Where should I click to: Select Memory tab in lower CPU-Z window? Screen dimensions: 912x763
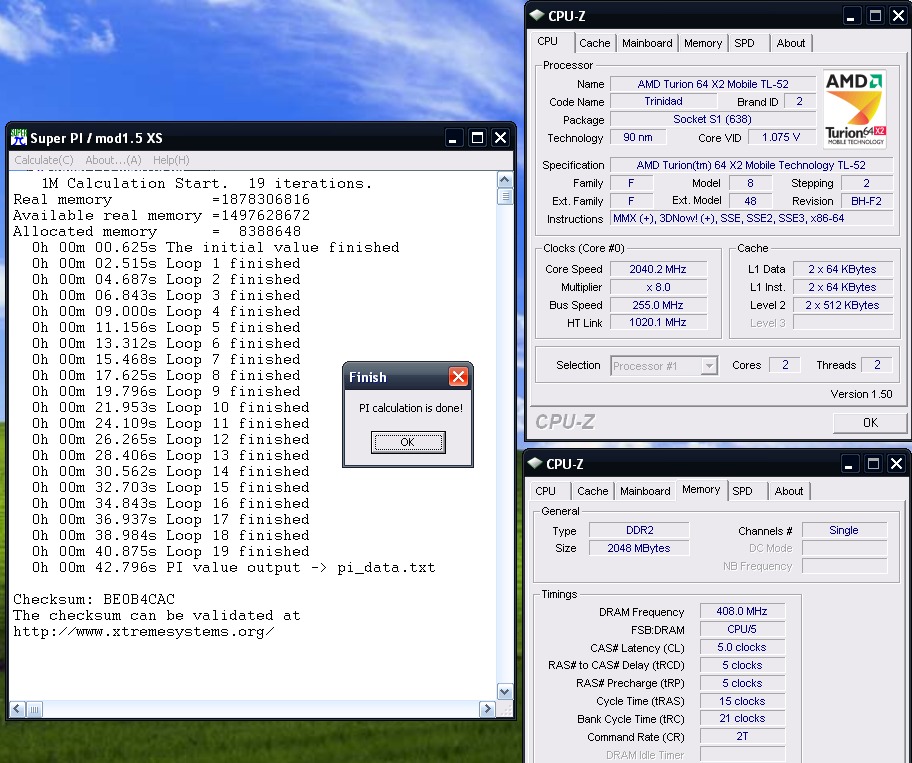[701, 490]
